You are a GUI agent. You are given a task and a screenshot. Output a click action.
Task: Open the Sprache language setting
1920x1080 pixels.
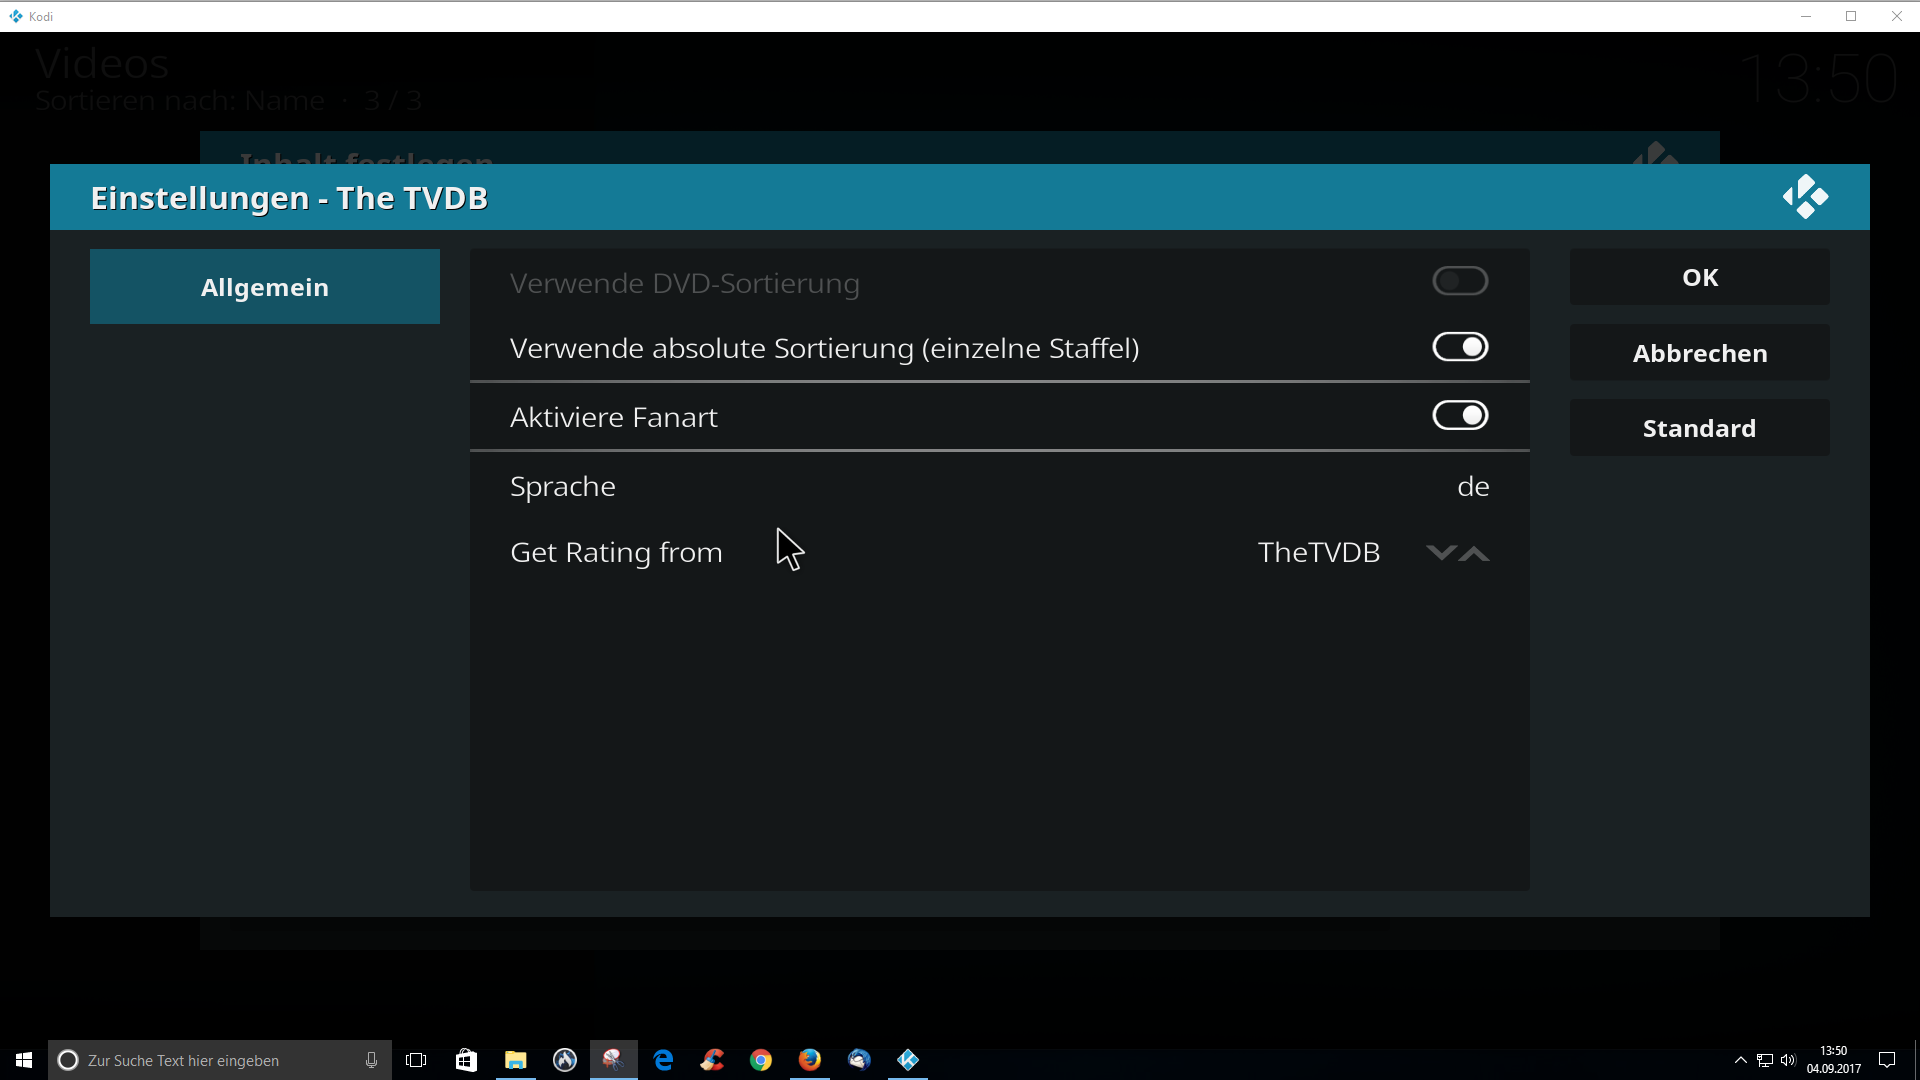point(1000,486)
